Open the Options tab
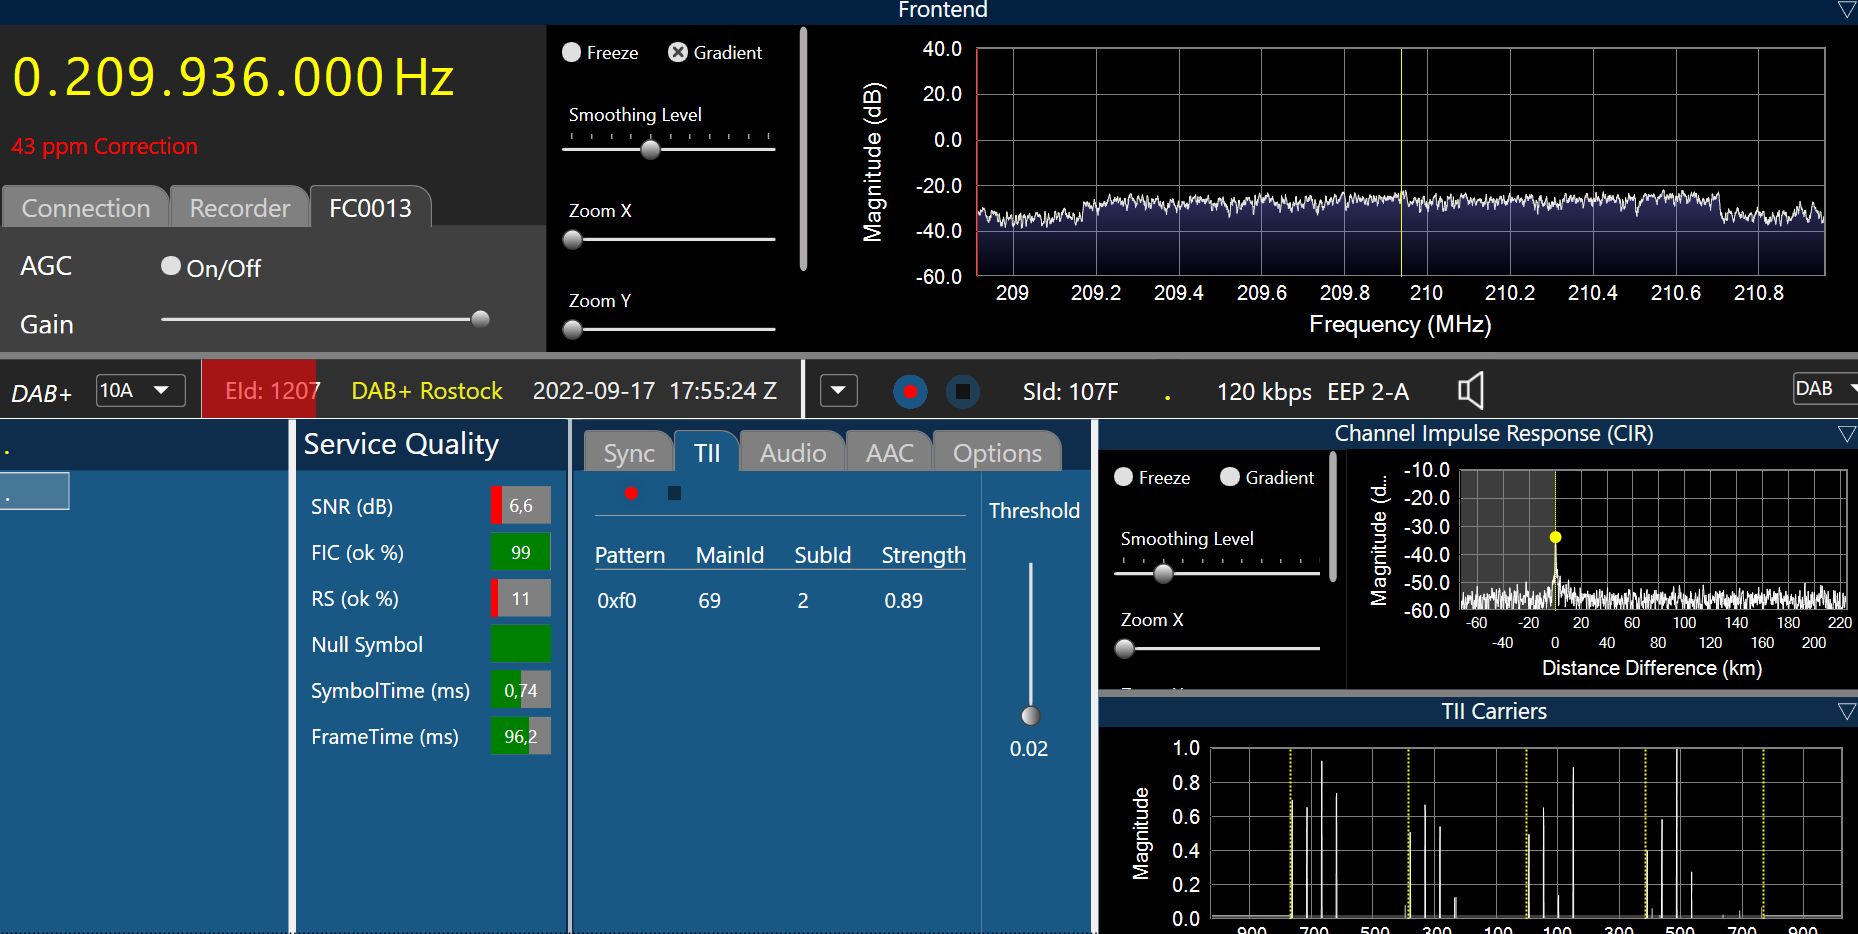This screenshot has height=934, width=1858. (x=996, y=453)
